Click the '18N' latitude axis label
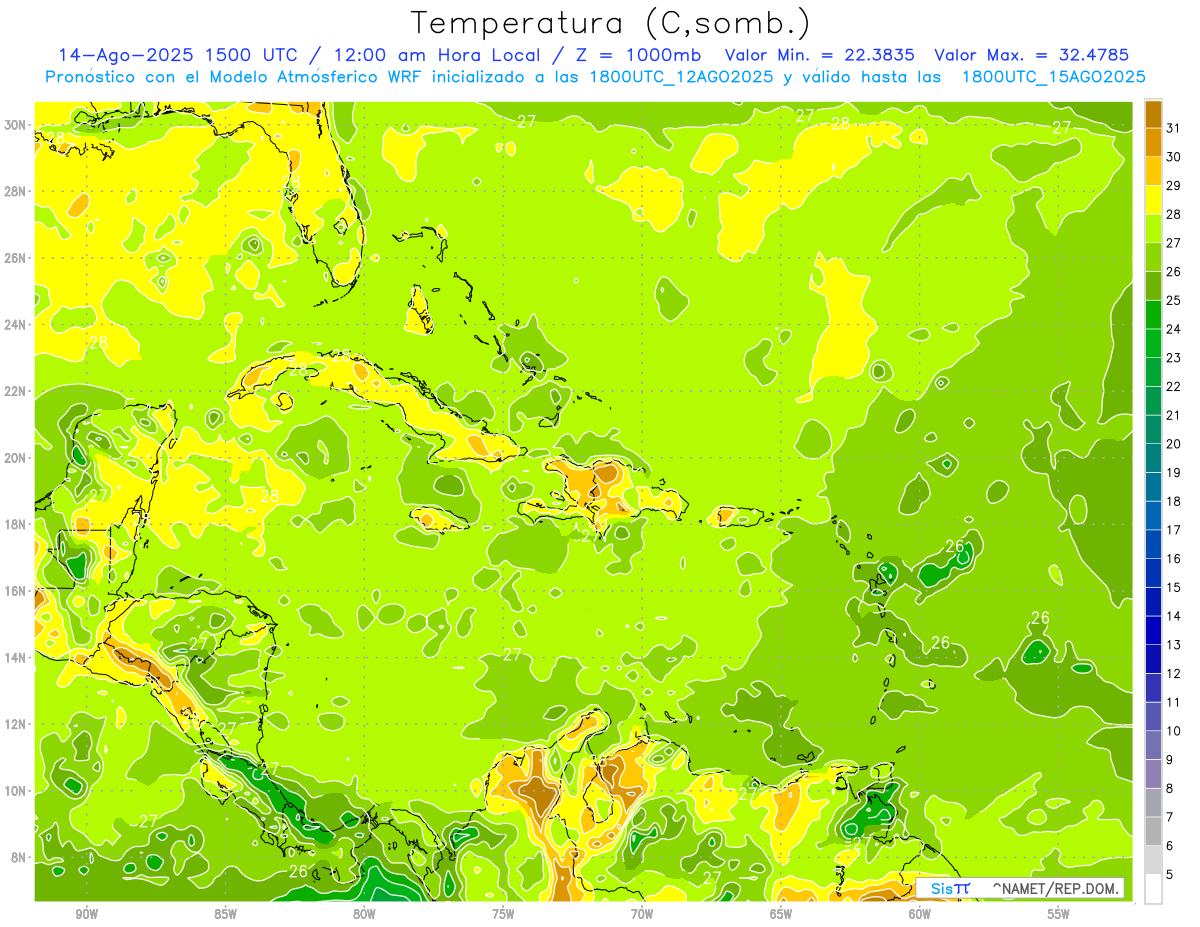 15,524
